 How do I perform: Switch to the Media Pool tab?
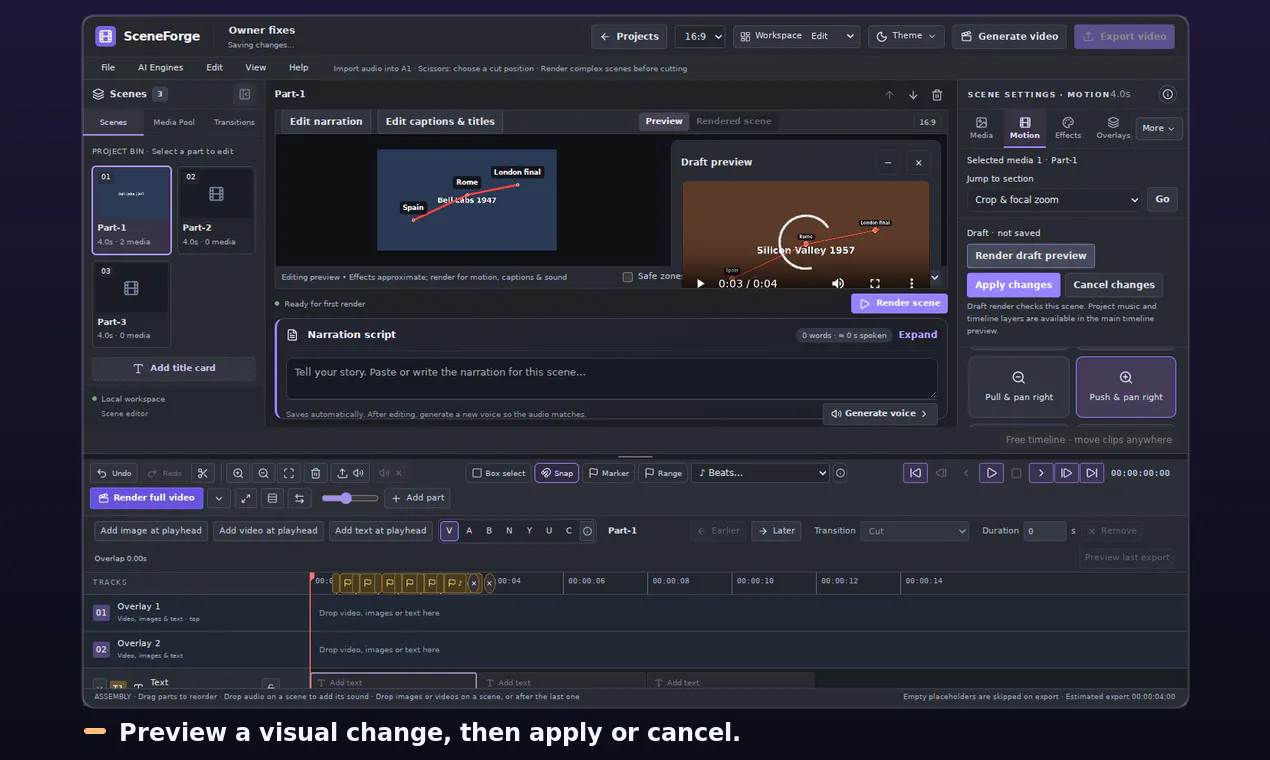click(174, 122)
